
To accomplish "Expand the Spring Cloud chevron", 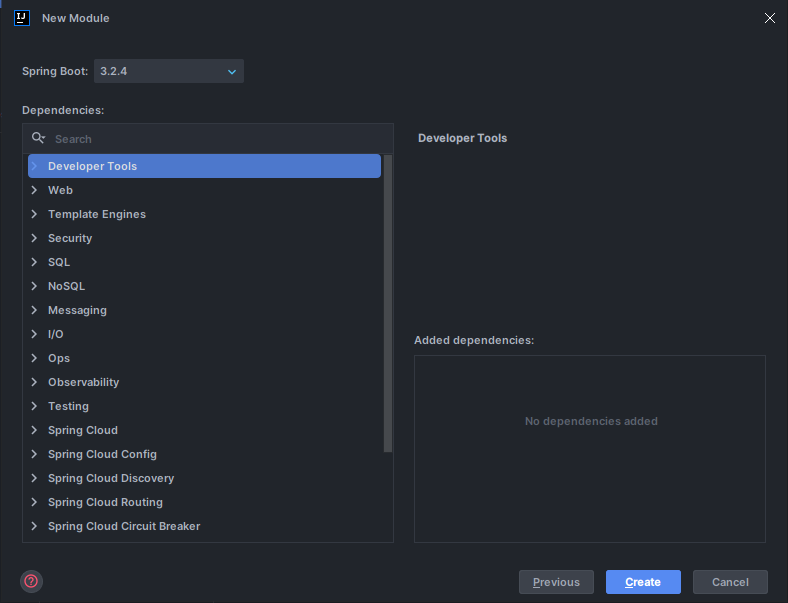I will pyautogui.click(x=34, y=430).
